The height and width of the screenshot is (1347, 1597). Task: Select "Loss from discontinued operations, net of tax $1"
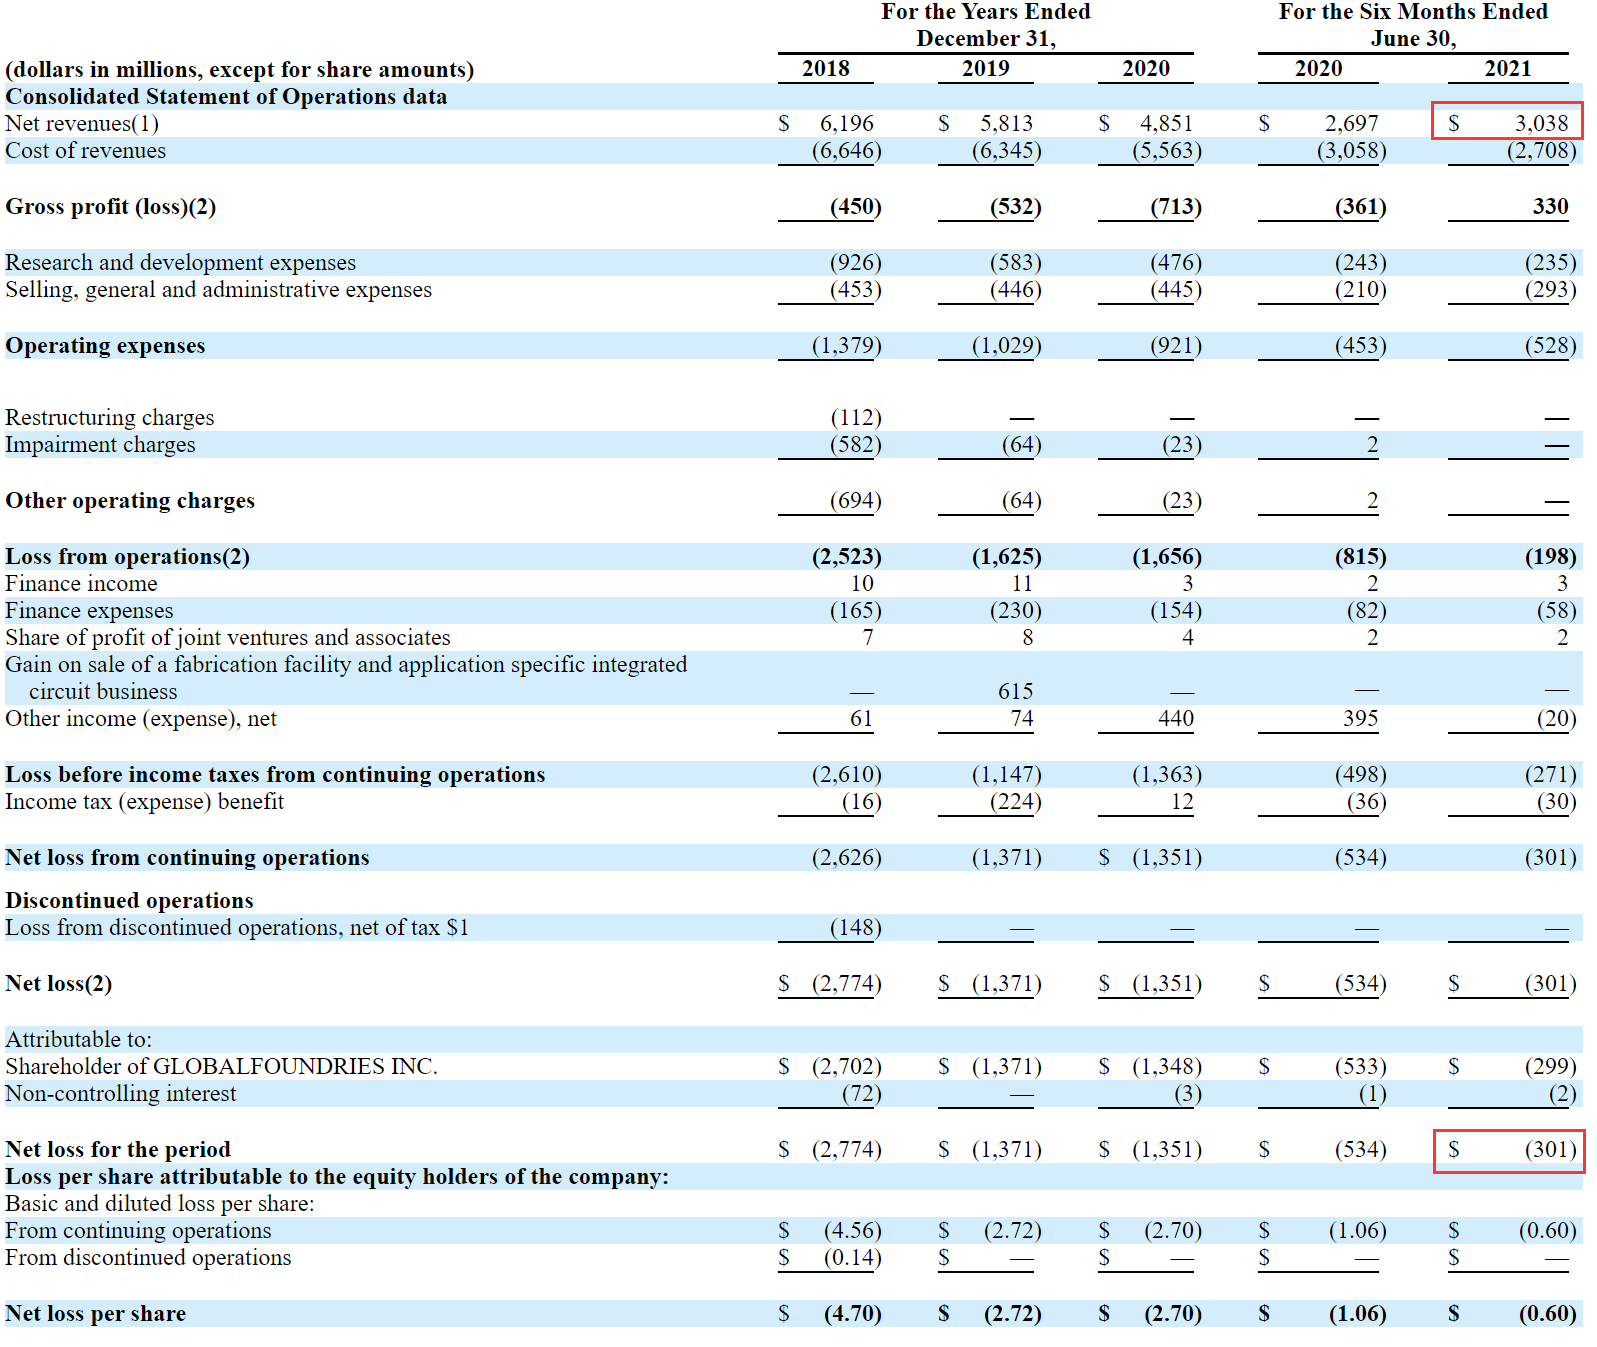237,927
